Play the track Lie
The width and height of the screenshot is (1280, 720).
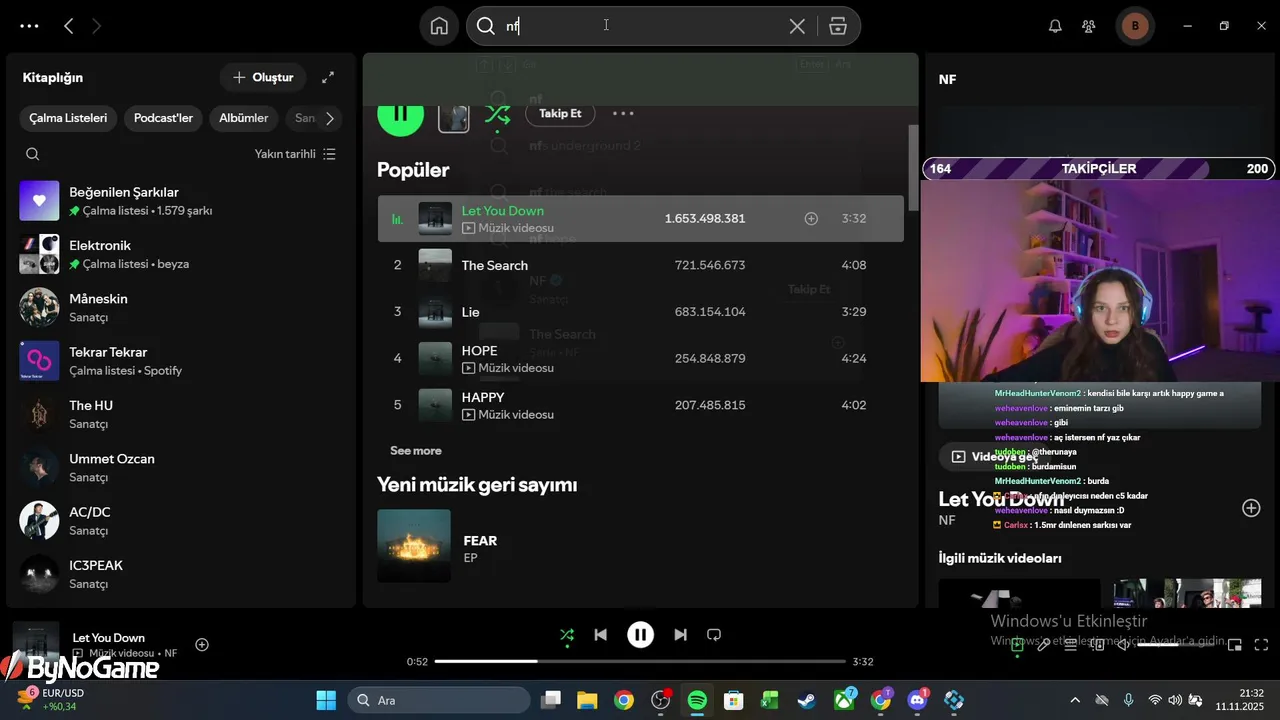[640, 312]
